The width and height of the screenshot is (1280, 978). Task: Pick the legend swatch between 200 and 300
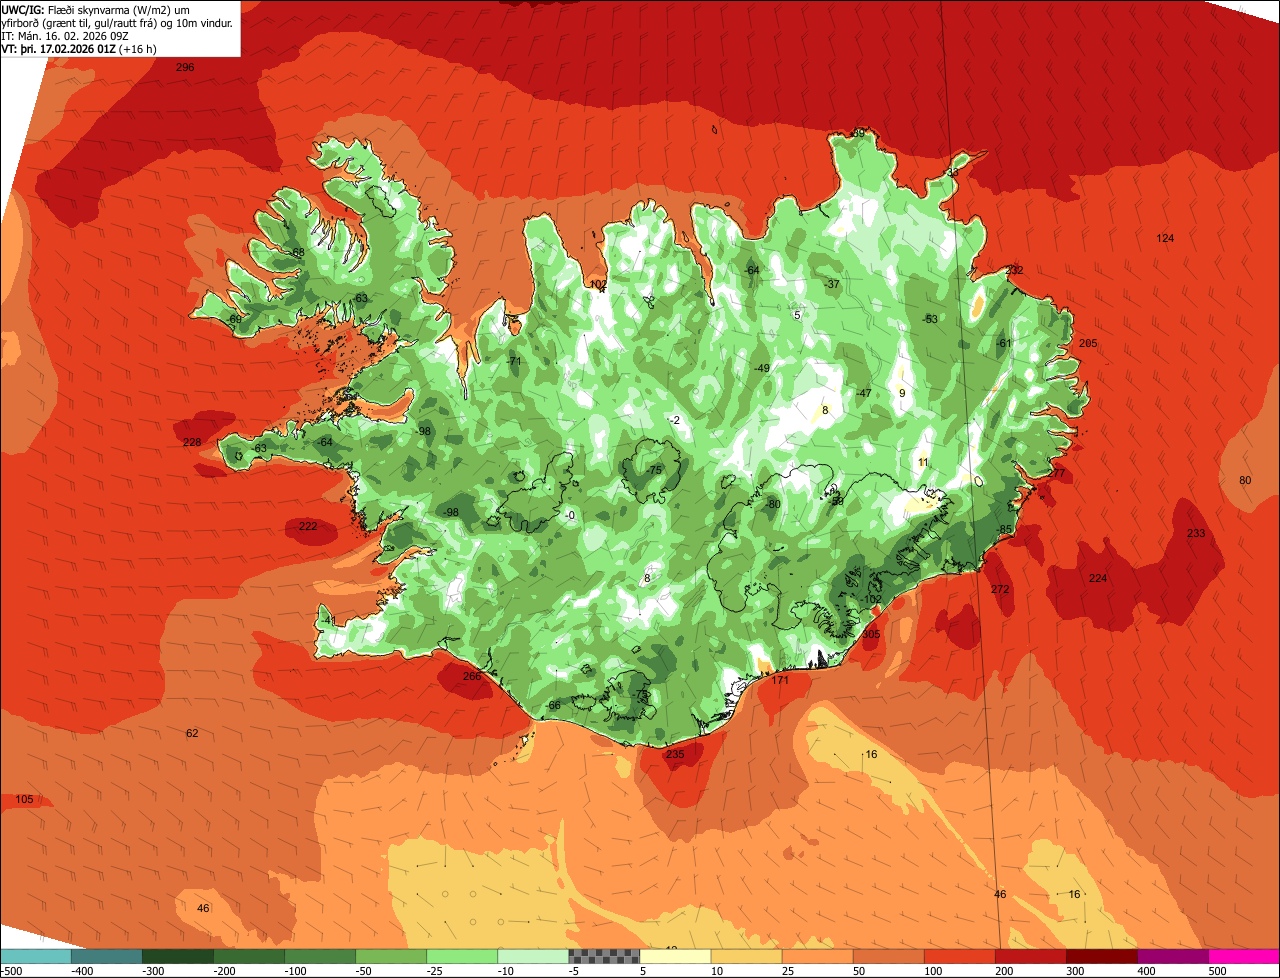coord(1030,956)
